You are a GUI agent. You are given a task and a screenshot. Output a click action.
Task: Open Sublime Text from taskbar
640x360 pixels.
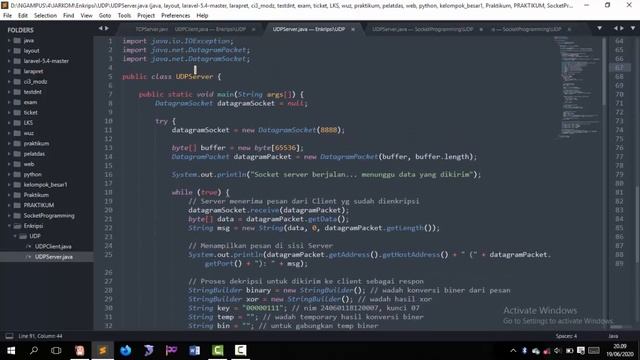tap(102, 351)
